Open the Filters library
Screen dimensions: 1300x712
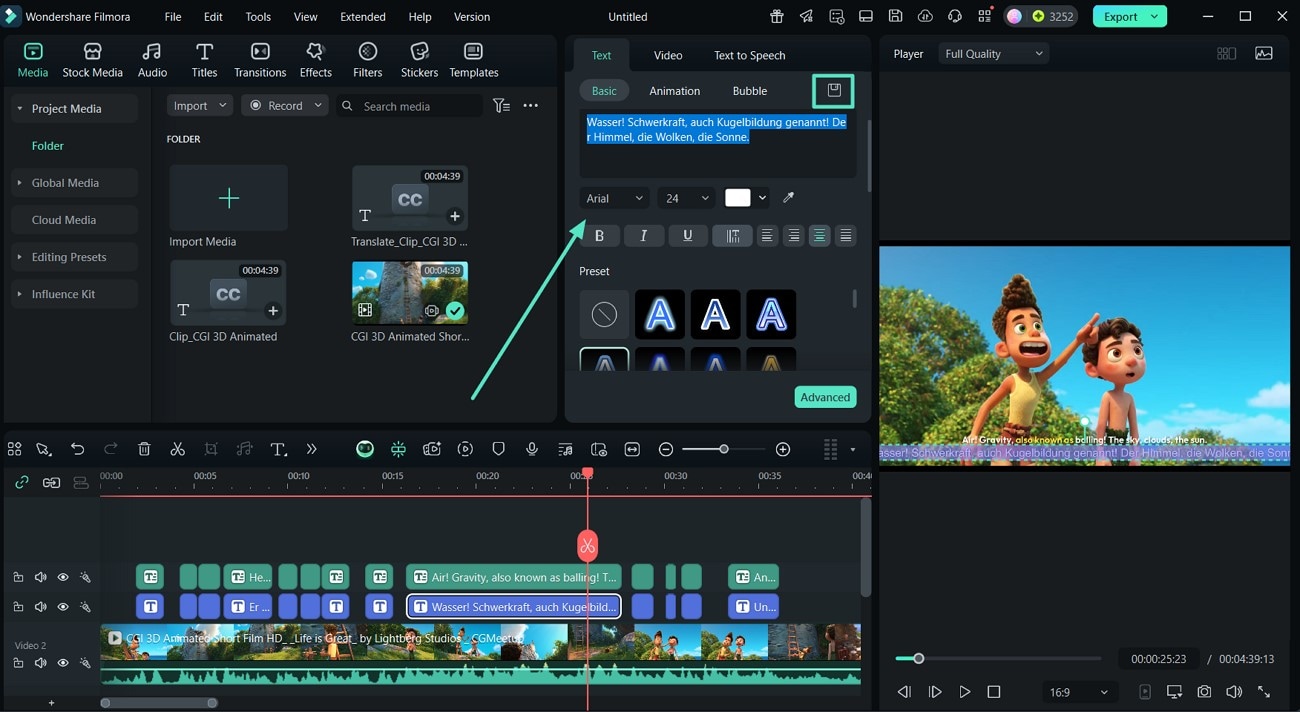point(368,60)
